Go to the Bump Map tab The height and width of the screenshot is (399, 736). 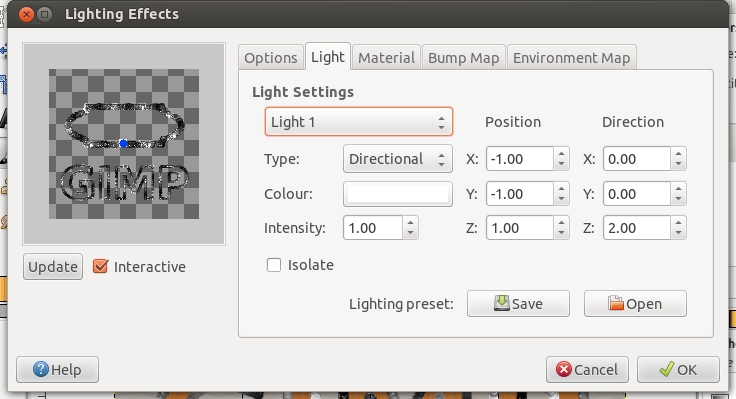tap(463, 58)
